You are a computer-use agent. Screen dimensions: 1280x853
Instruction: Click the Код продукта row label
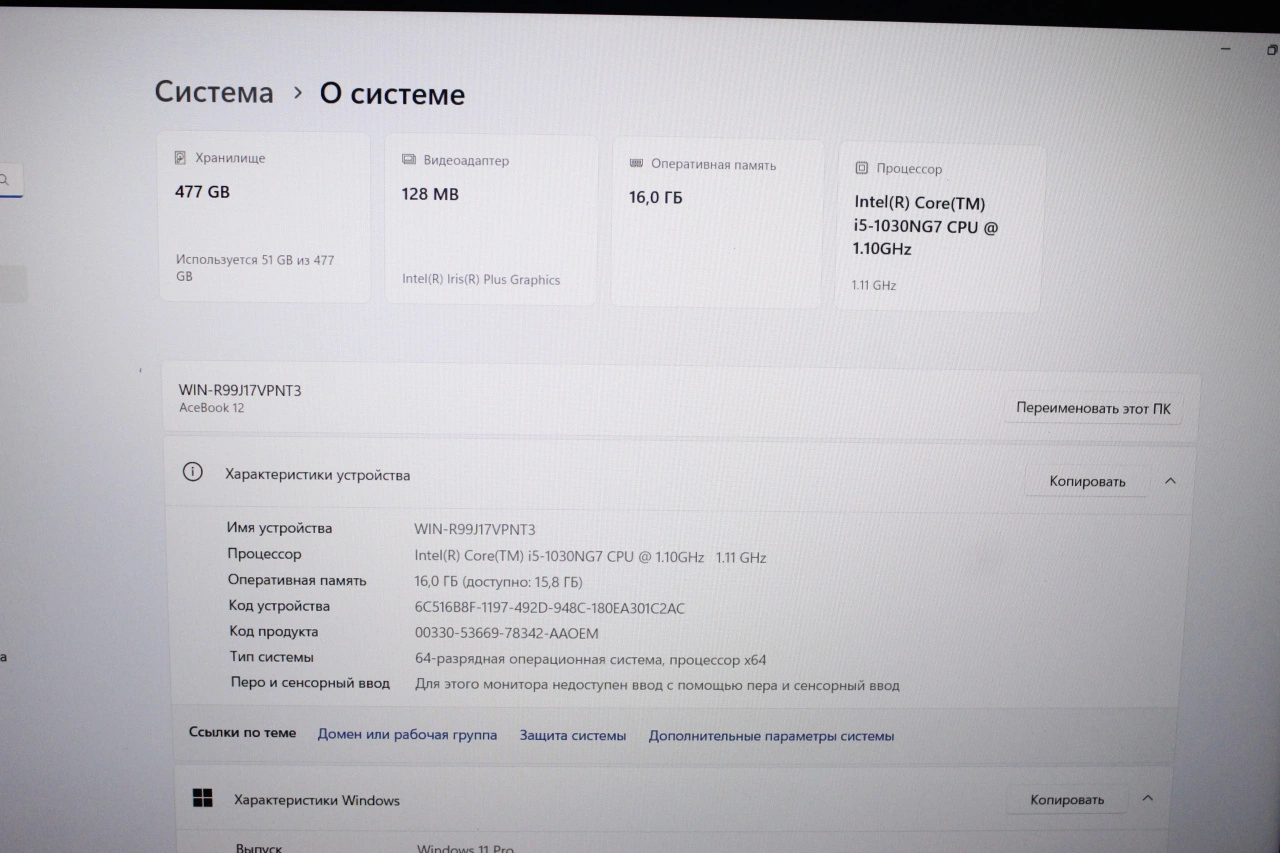(274, 632)
